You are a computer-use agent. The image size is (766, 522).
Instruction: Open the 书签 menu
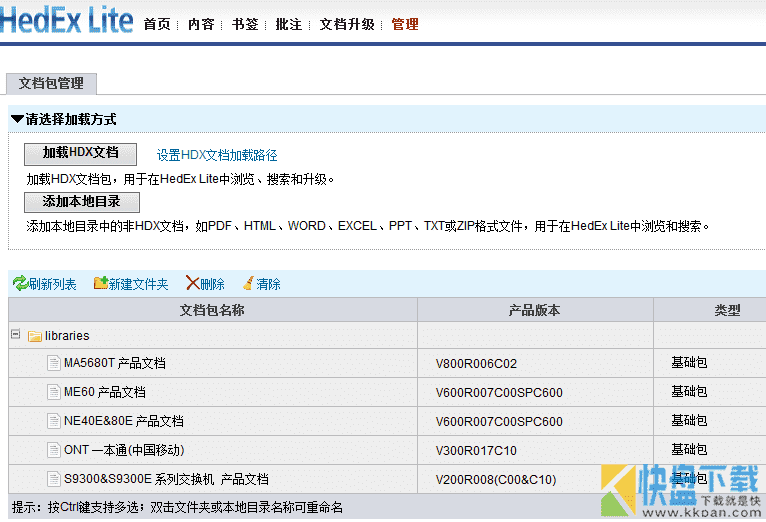tap(245, 24)
